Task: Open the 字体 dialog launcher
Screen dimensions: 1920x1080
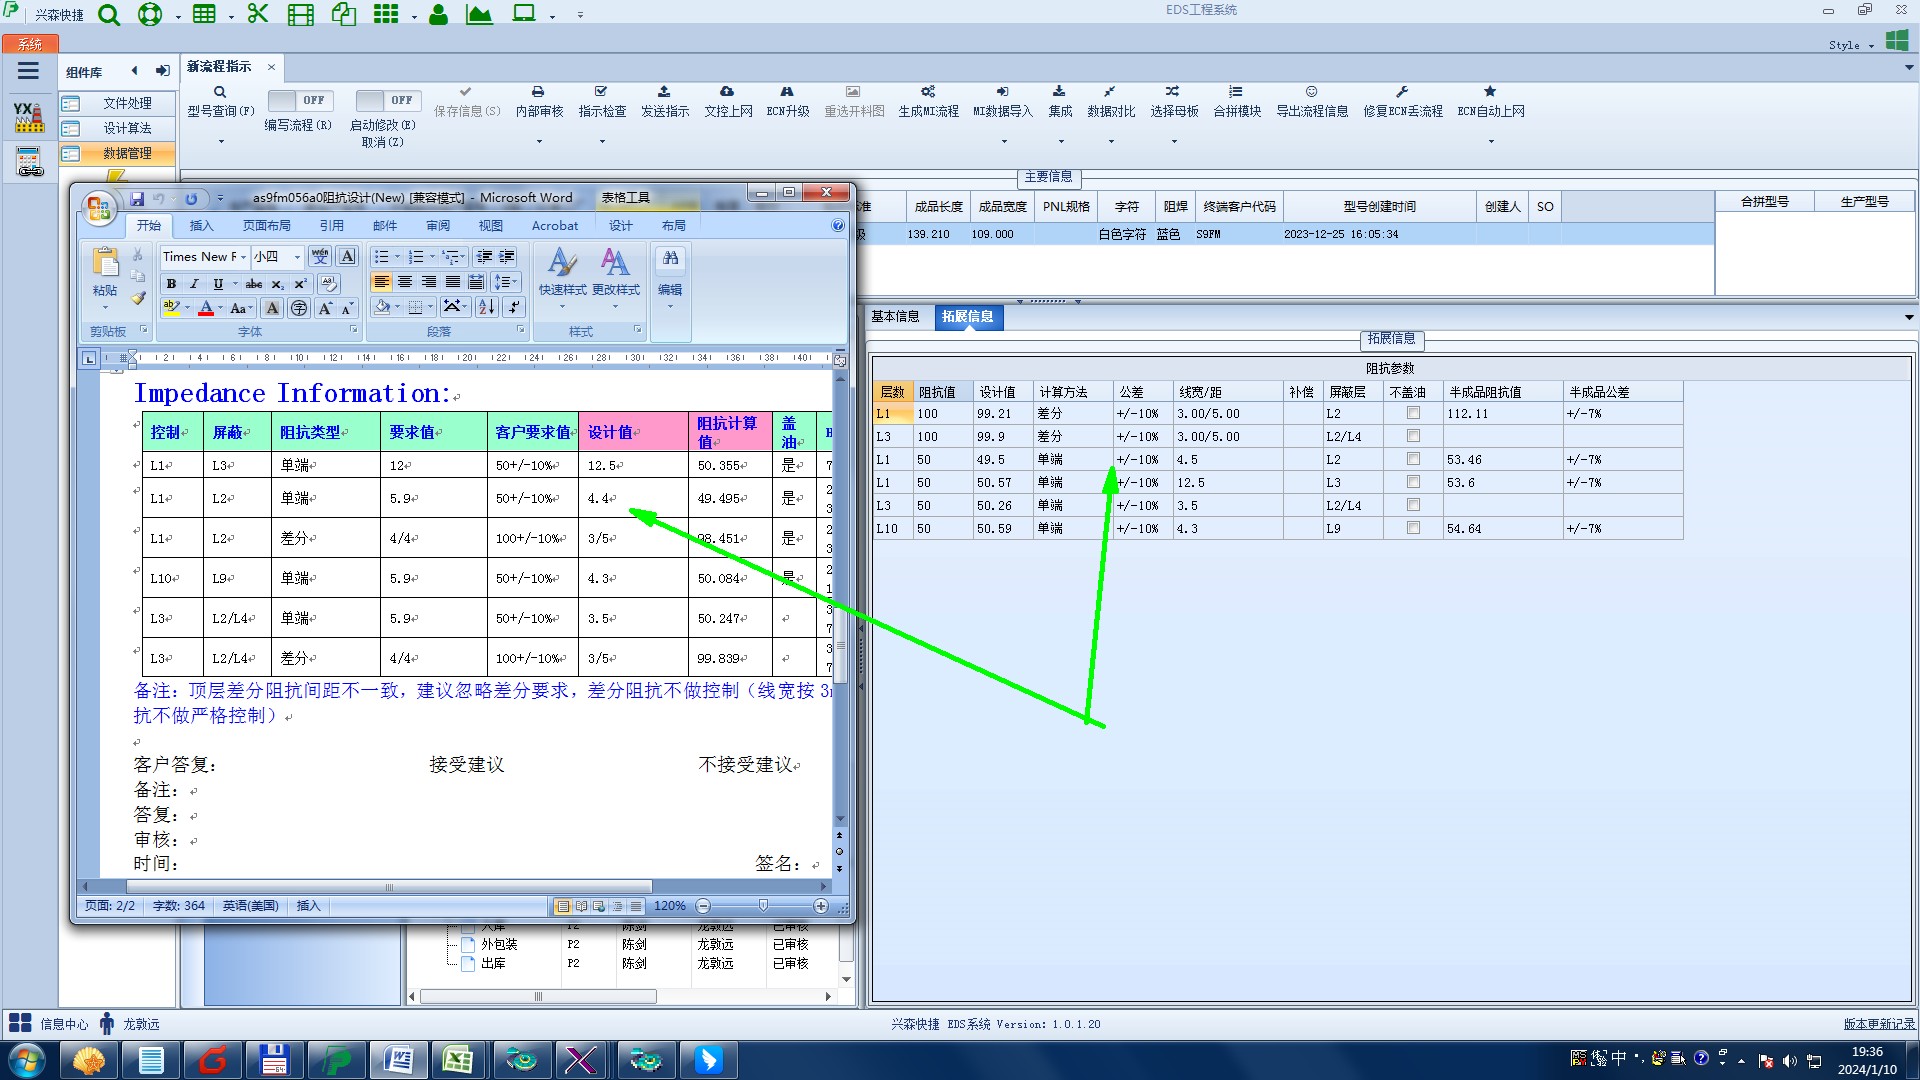Action: click(x=353, y=330)
